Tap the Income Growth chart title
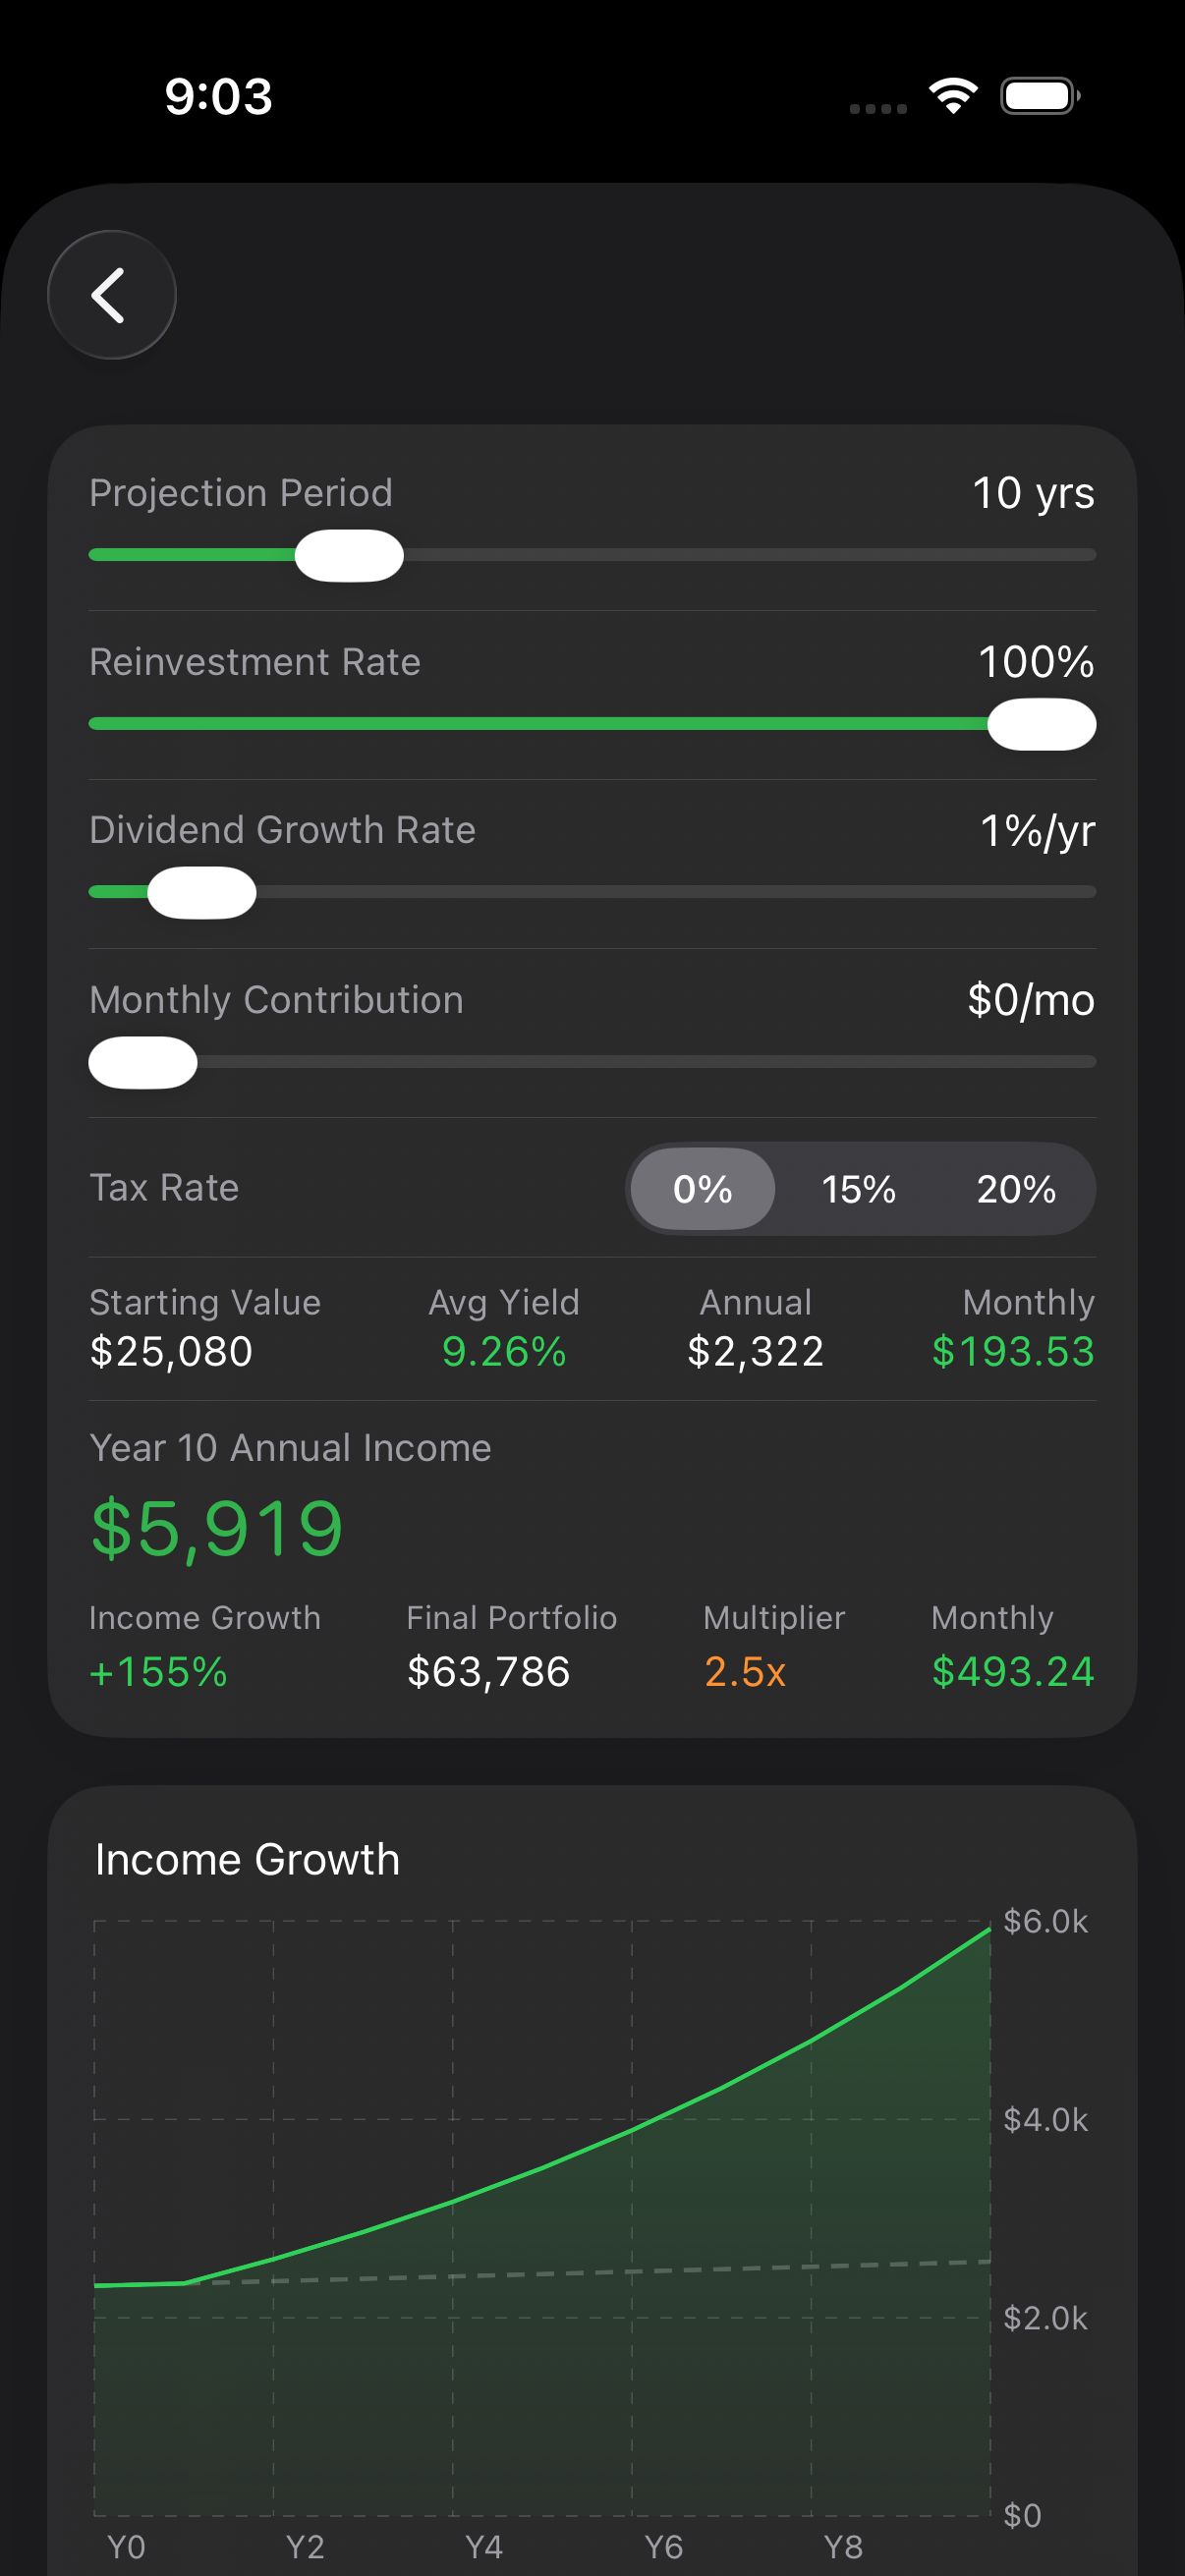 (247, 1860)
